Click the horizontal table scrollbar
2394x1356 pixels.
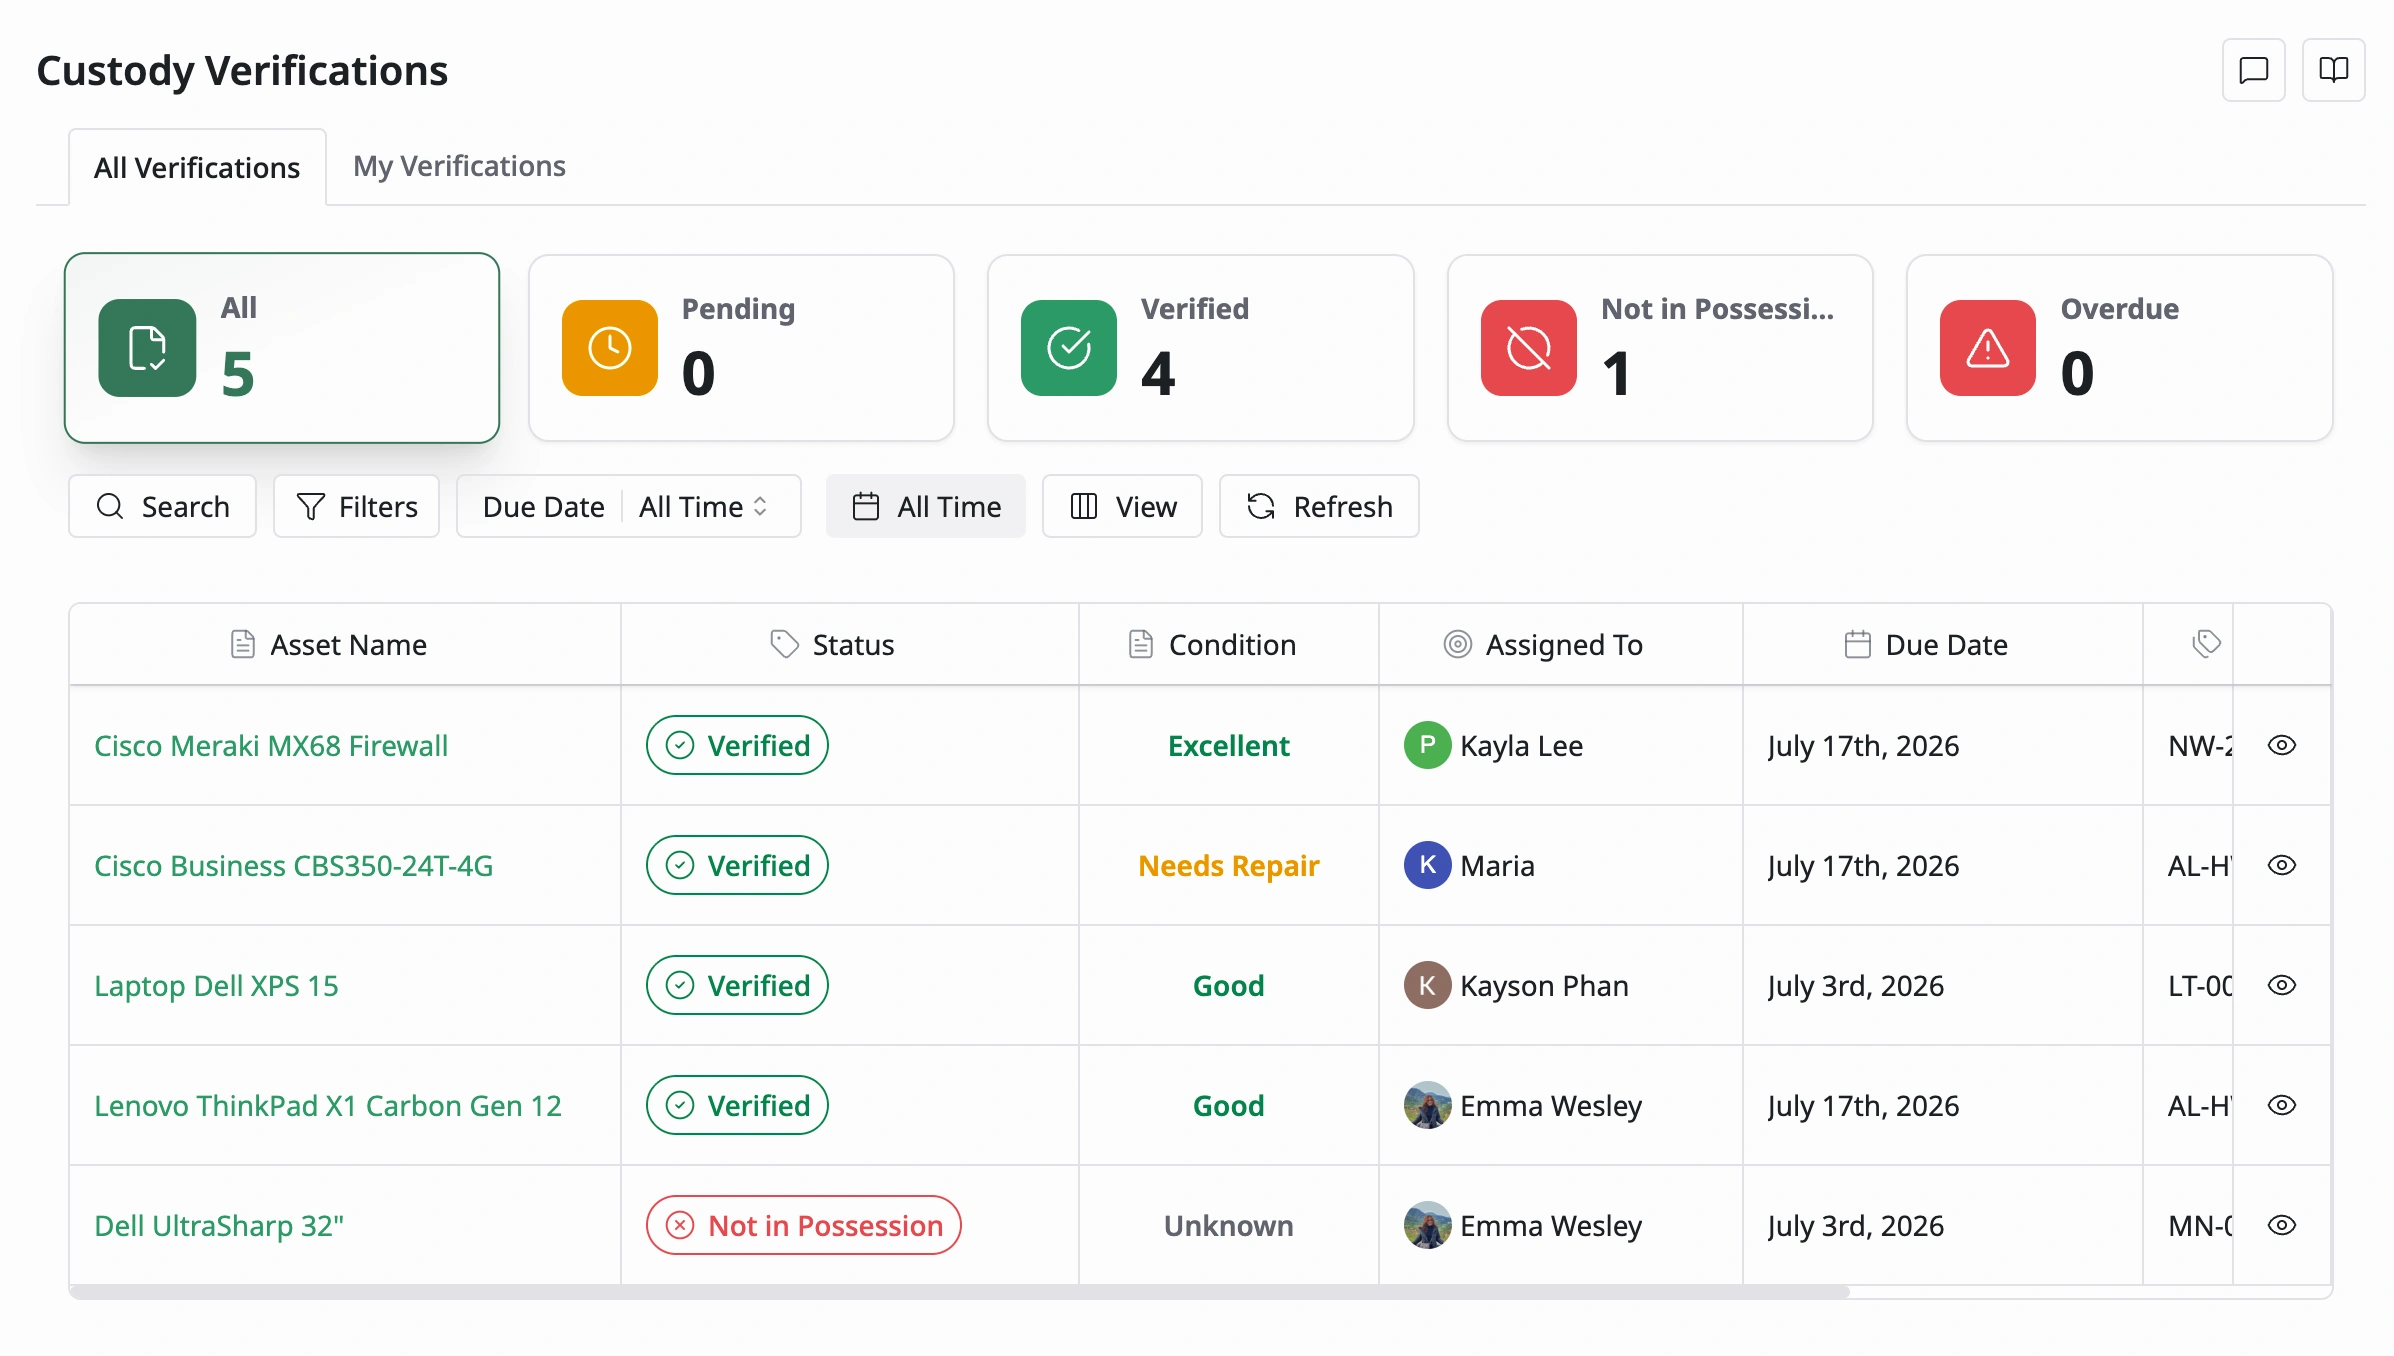[x=960, y=1292]
